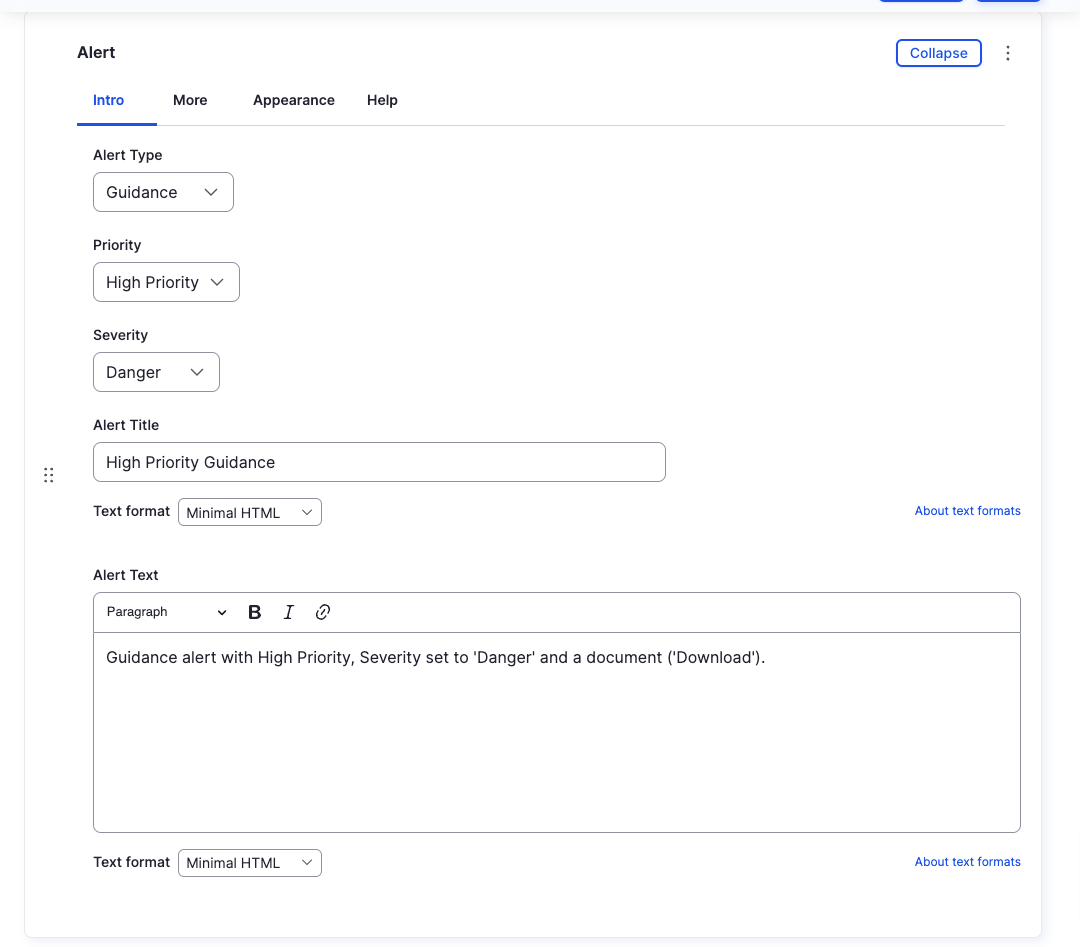This screenshot has height=947, width=1080.
Task: Change the upper Text format dropdown
Action: (x=249, y=511)
